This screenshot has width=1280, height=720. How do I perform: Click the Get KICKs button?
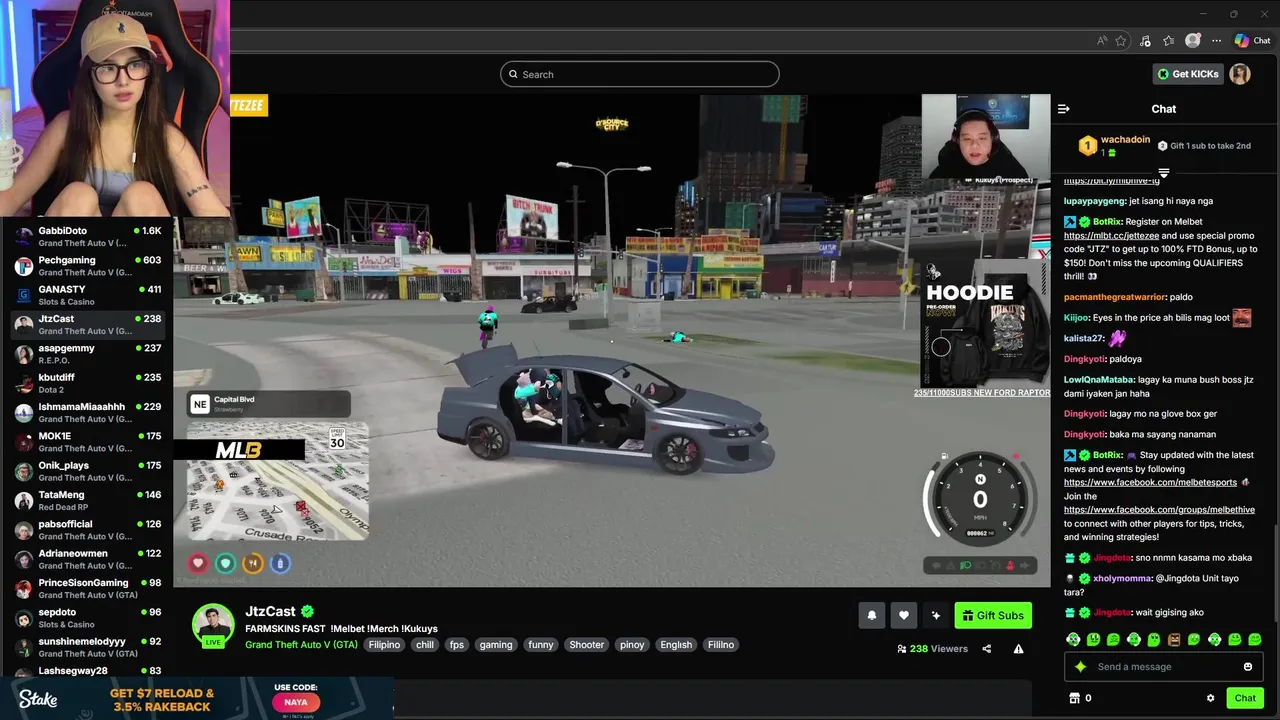click(x=1188, y=74)
